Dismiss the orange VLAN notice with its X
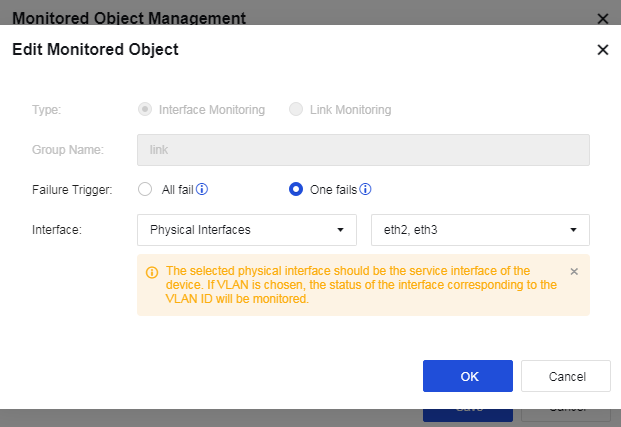 [x=574, y=271]
